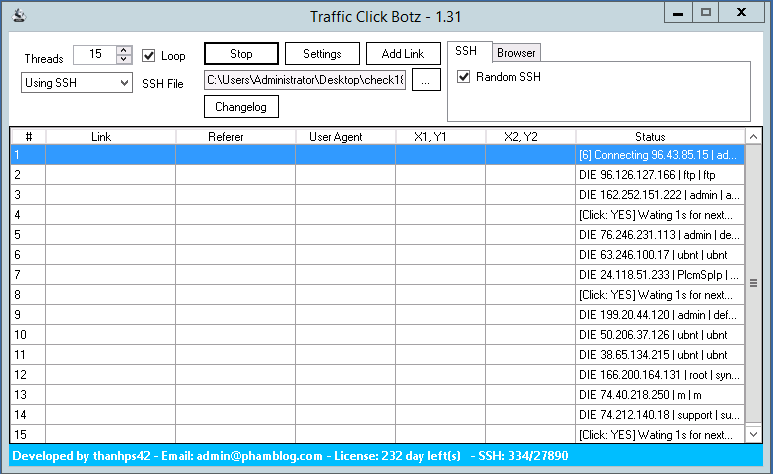Decrease Threads with the down arrow
773x474 pixels.
124,59
